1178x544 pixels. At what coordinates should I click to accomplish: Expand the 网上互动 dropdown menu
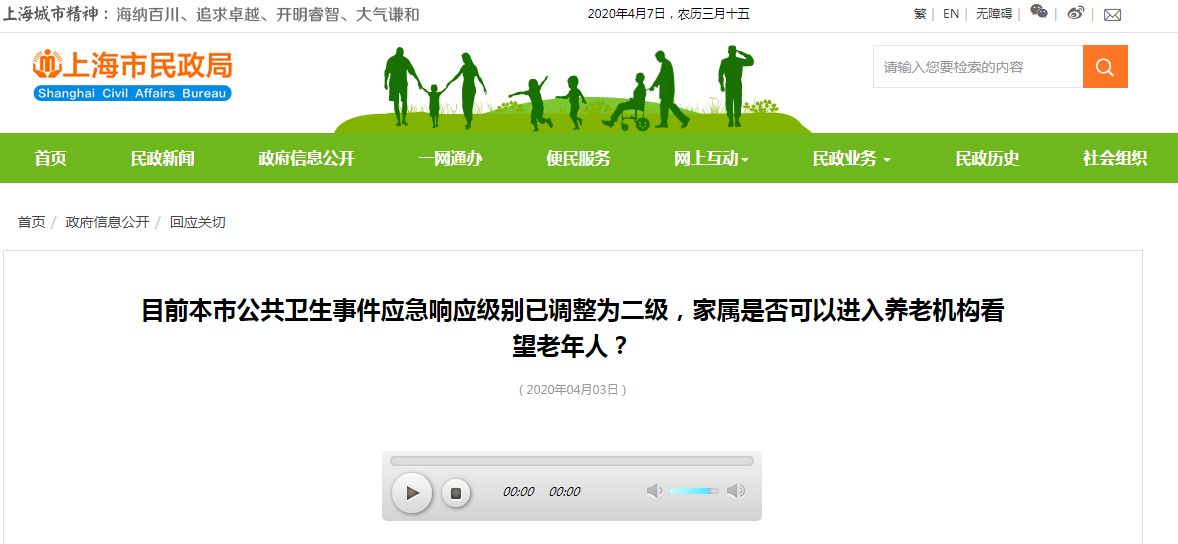point(711,159)
